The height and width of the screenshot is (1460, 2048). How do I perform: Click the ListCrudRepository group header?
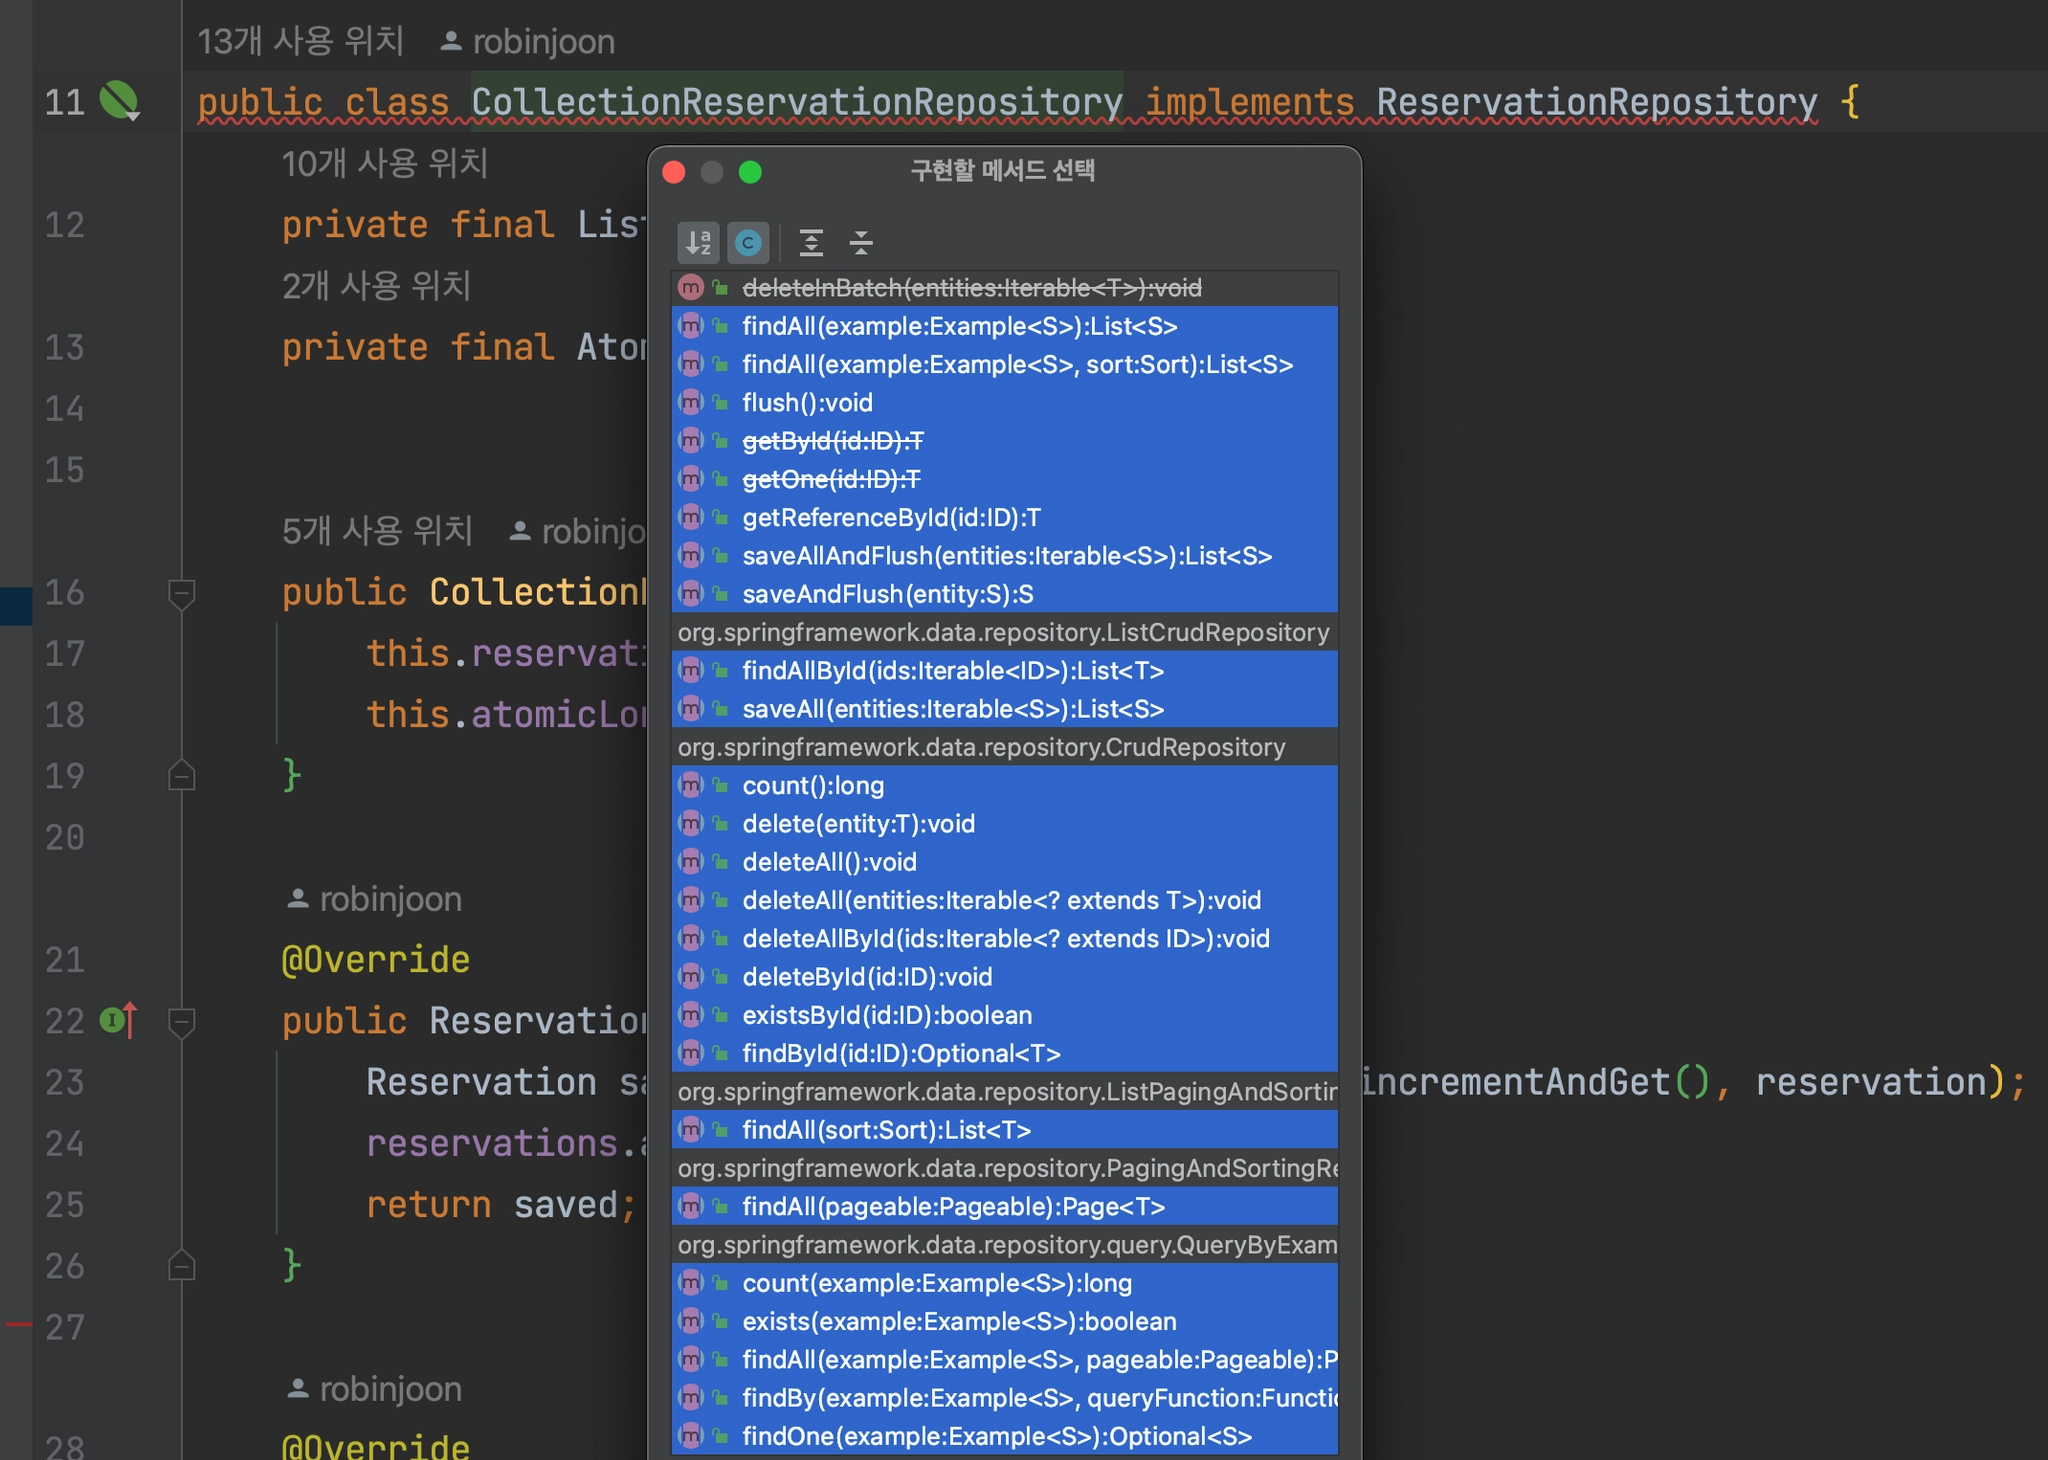click(x=1003, y=633)
